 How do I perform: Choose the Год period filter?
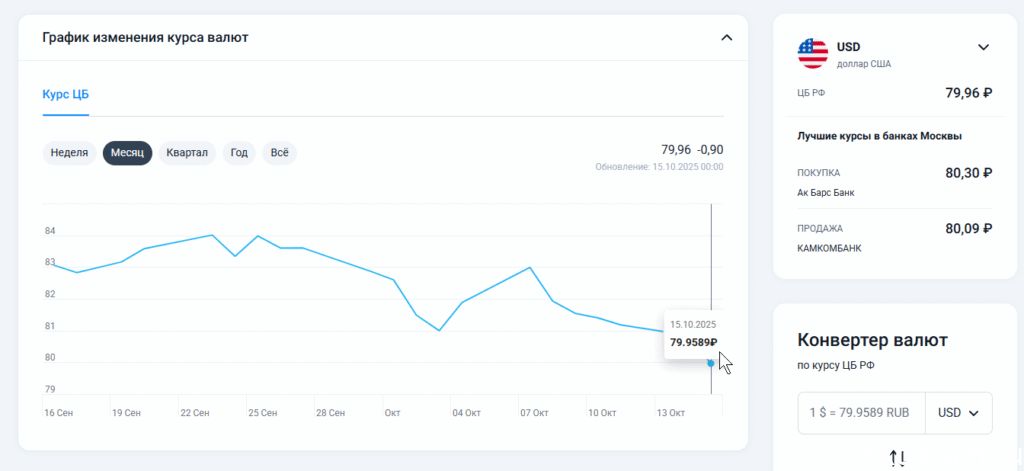[x=239, y=153]
